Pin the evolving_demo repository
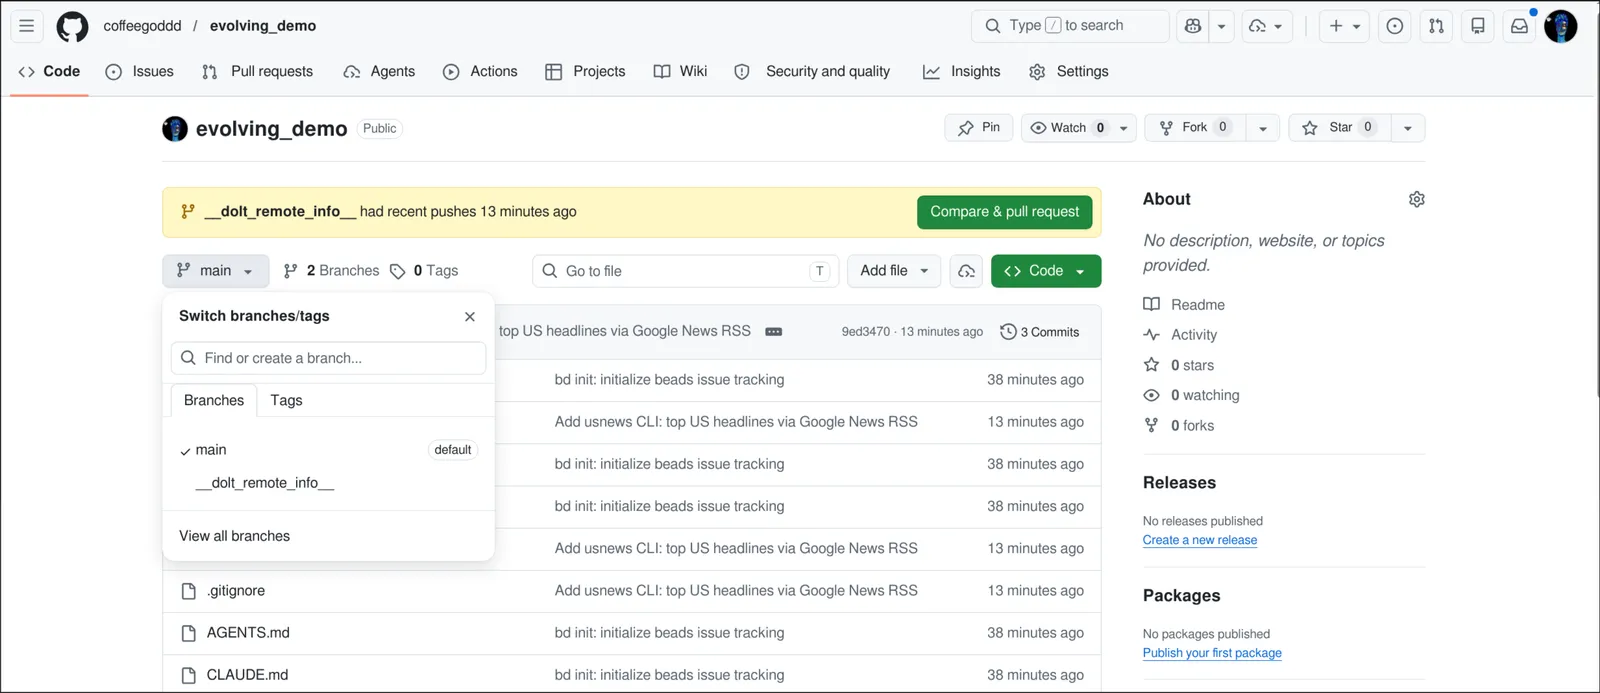Image resolution: width=1600 pixels, height=693 pixels. 979,128
